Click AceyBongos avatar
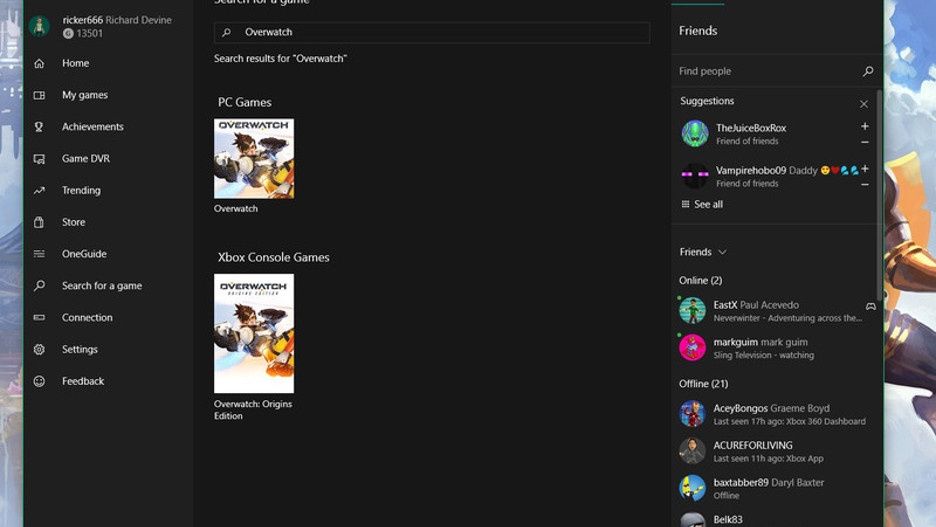Screen dimensions: 936x527 [692, 414]
